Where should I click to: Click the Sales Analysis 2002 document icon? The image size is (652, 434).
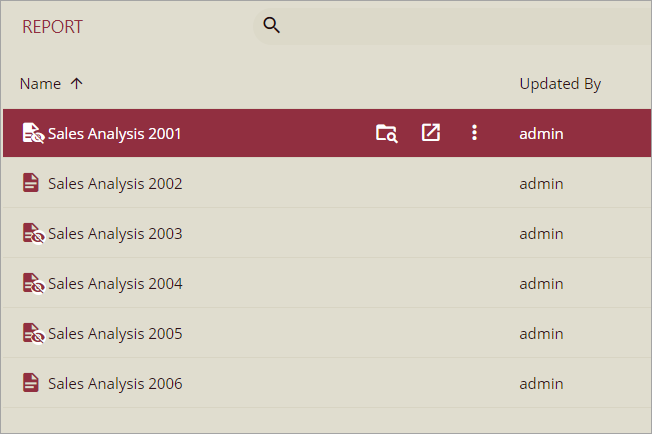click(31, 184)
